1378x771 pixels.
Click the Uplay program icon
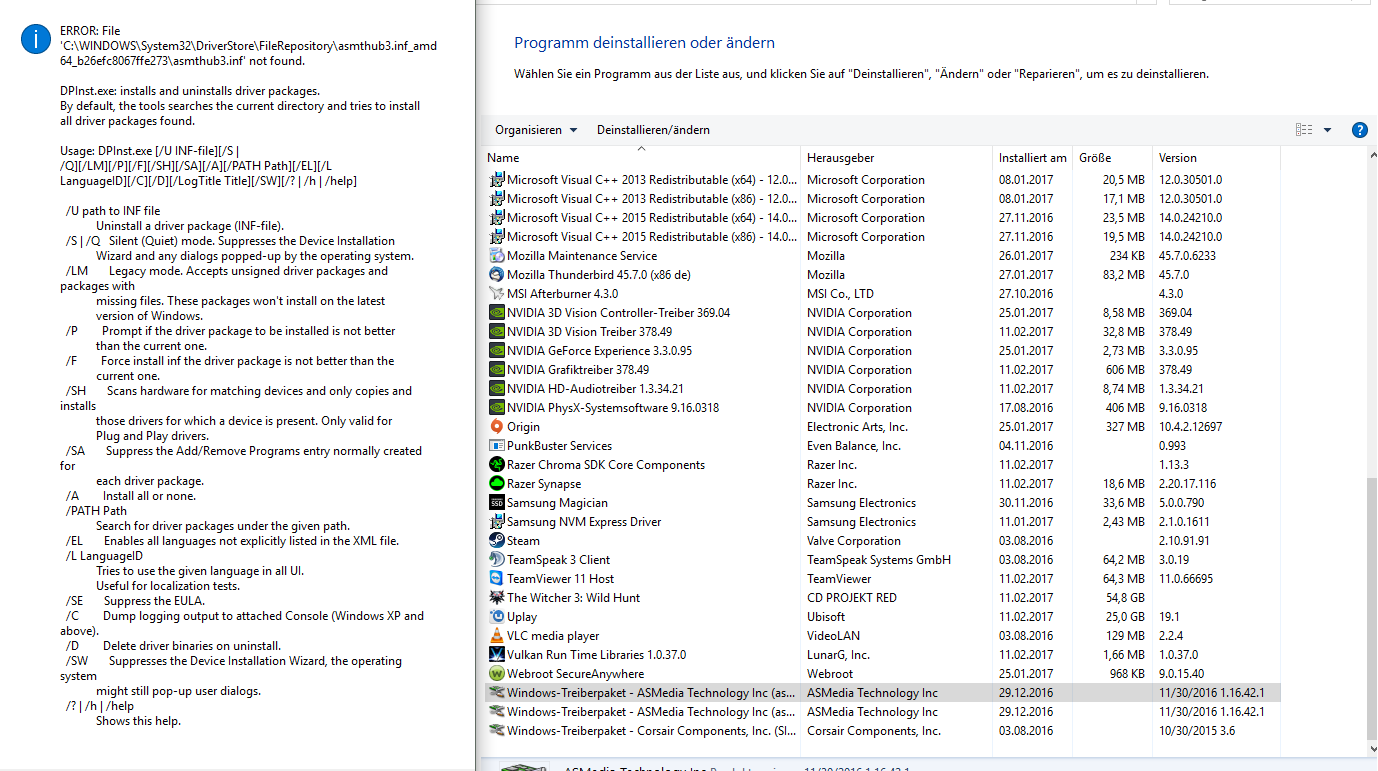pyautogui.click(x=497, y=617)
